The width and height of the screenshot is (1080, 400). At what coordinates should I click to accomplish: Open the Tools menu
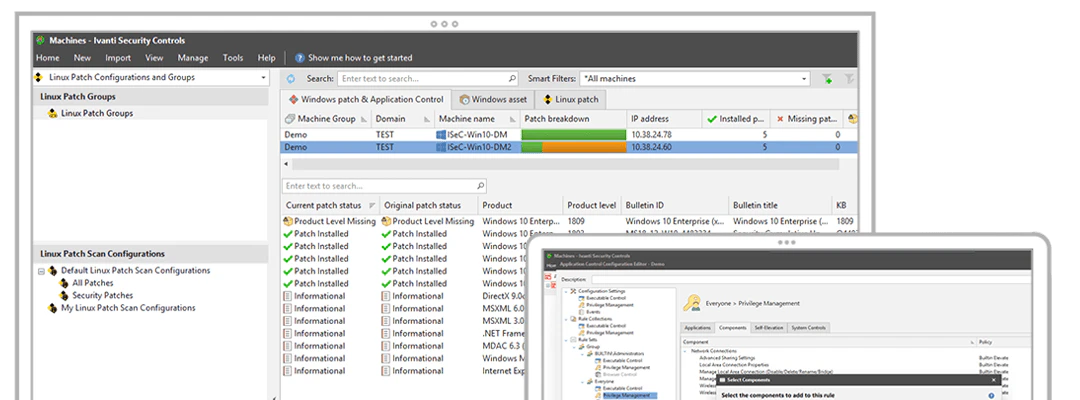pos(233,58)
